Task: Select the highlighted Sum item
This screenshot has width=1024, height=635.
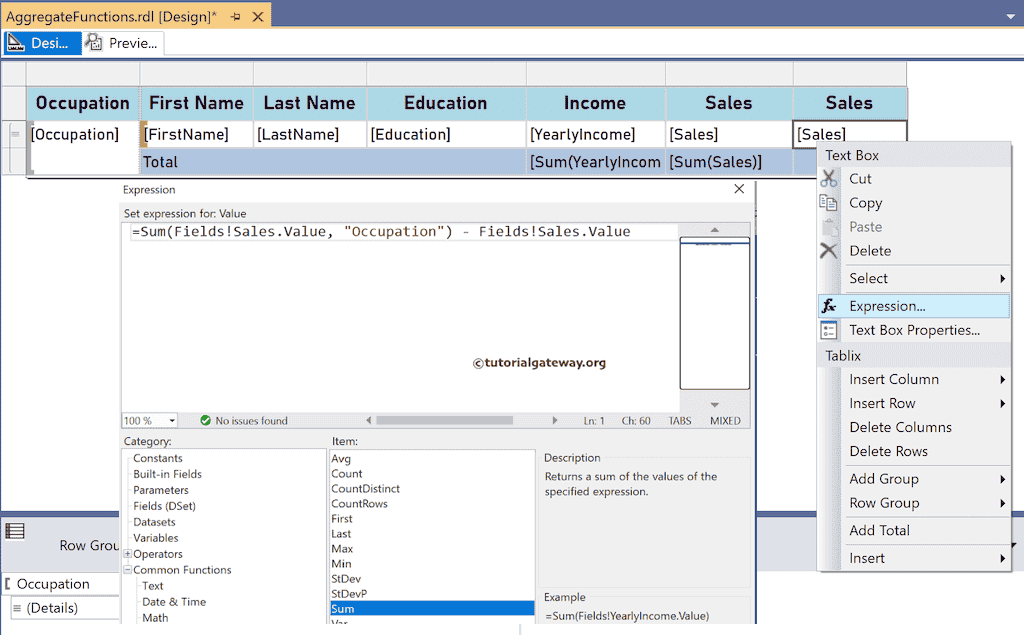Action: (x=432, y=609)
